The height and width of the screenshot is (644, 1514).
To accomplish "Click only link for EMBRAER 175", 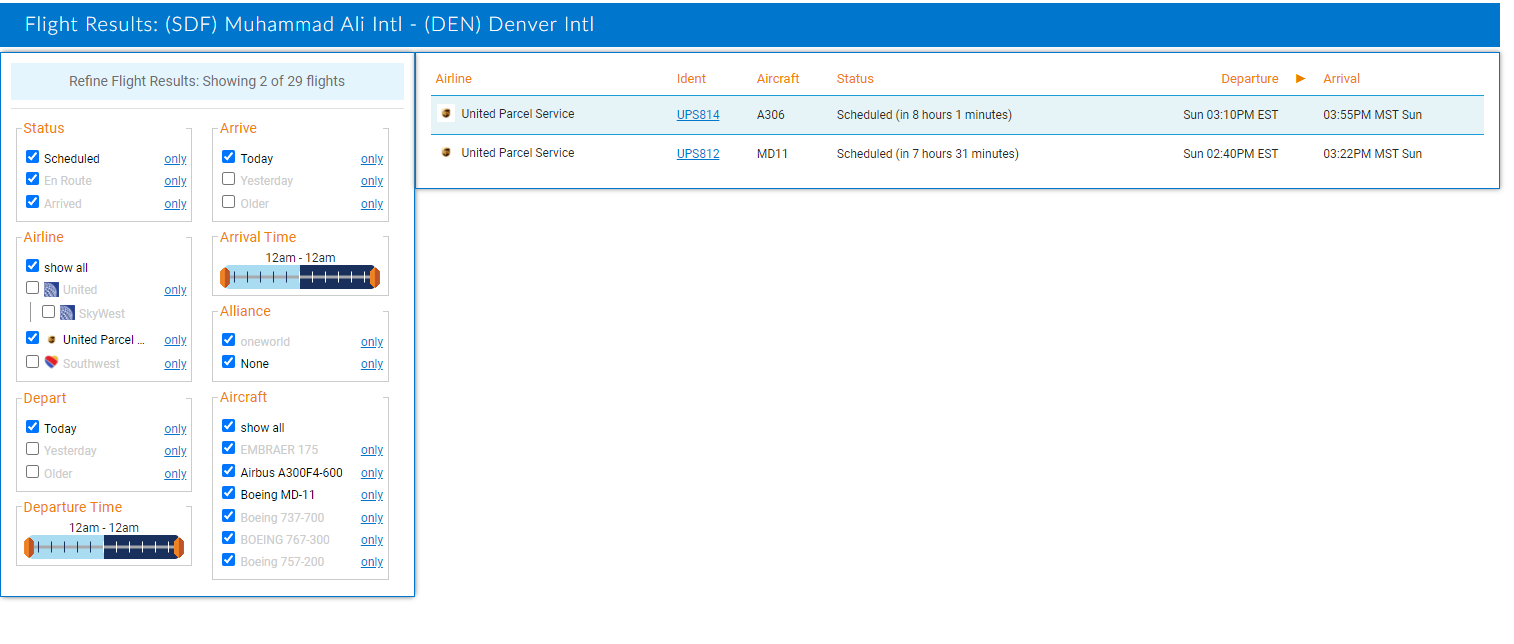I will tap(372, 450).
